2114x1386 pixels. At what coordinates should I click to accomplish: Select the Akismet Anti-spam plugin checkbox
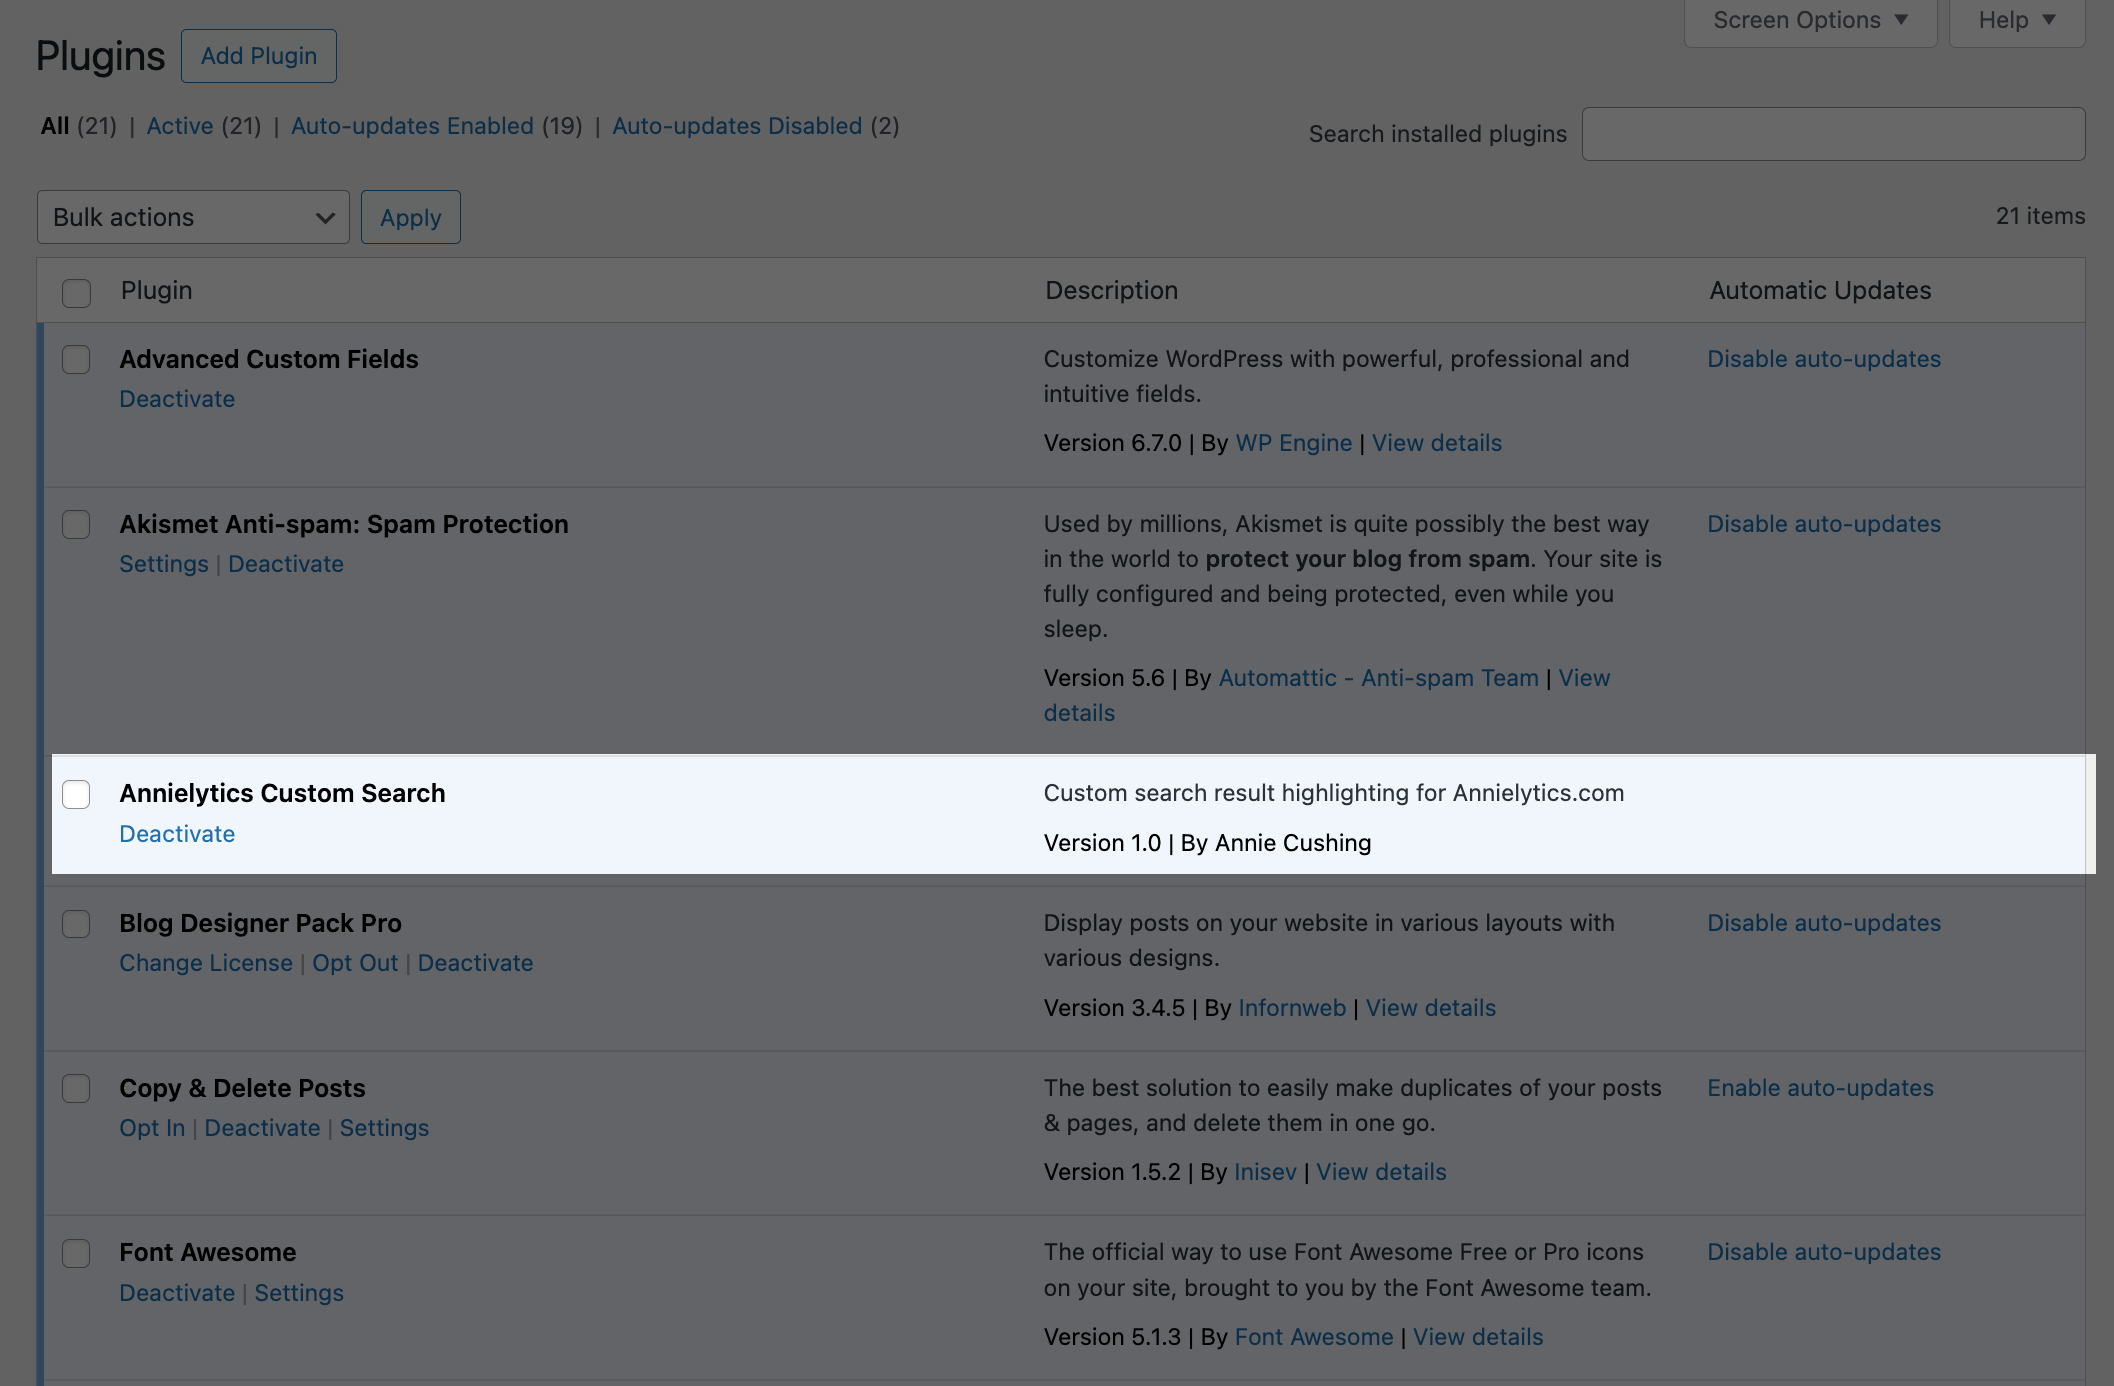click(x=76, y=525)
